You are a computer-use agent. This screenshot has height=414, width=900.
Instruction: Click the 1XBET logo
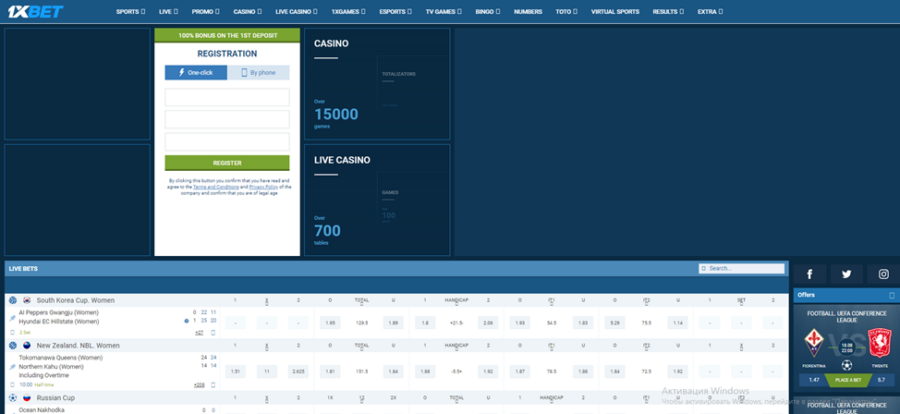click(35, 11)
